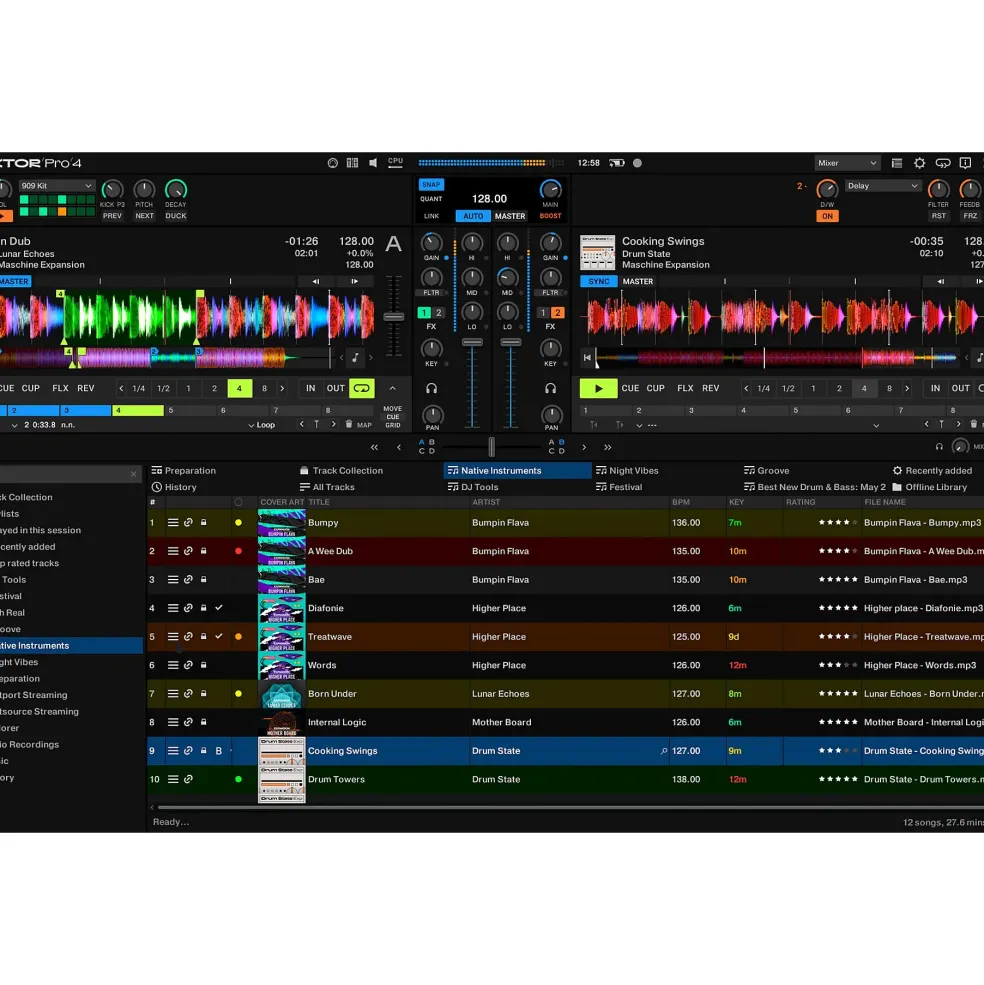Click the crossfader handle
The image size is (984, 985).
point(491,447)
